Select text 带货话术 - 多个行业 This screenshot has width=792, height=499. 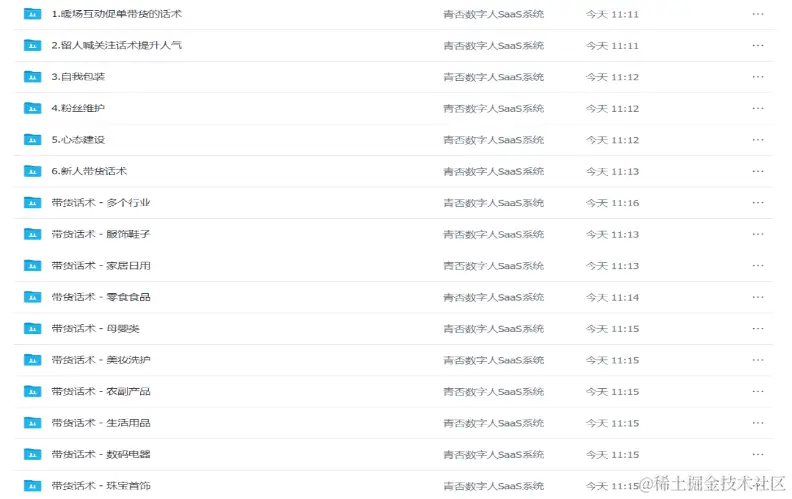click(101, 203)
